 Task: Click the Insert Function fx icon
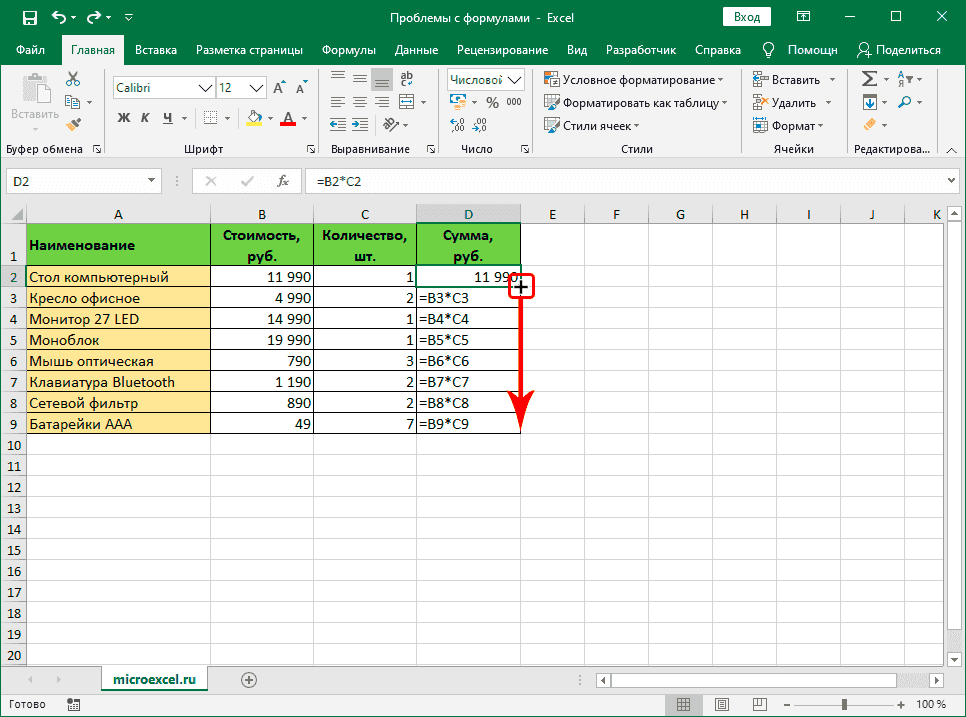coord(283,181)
